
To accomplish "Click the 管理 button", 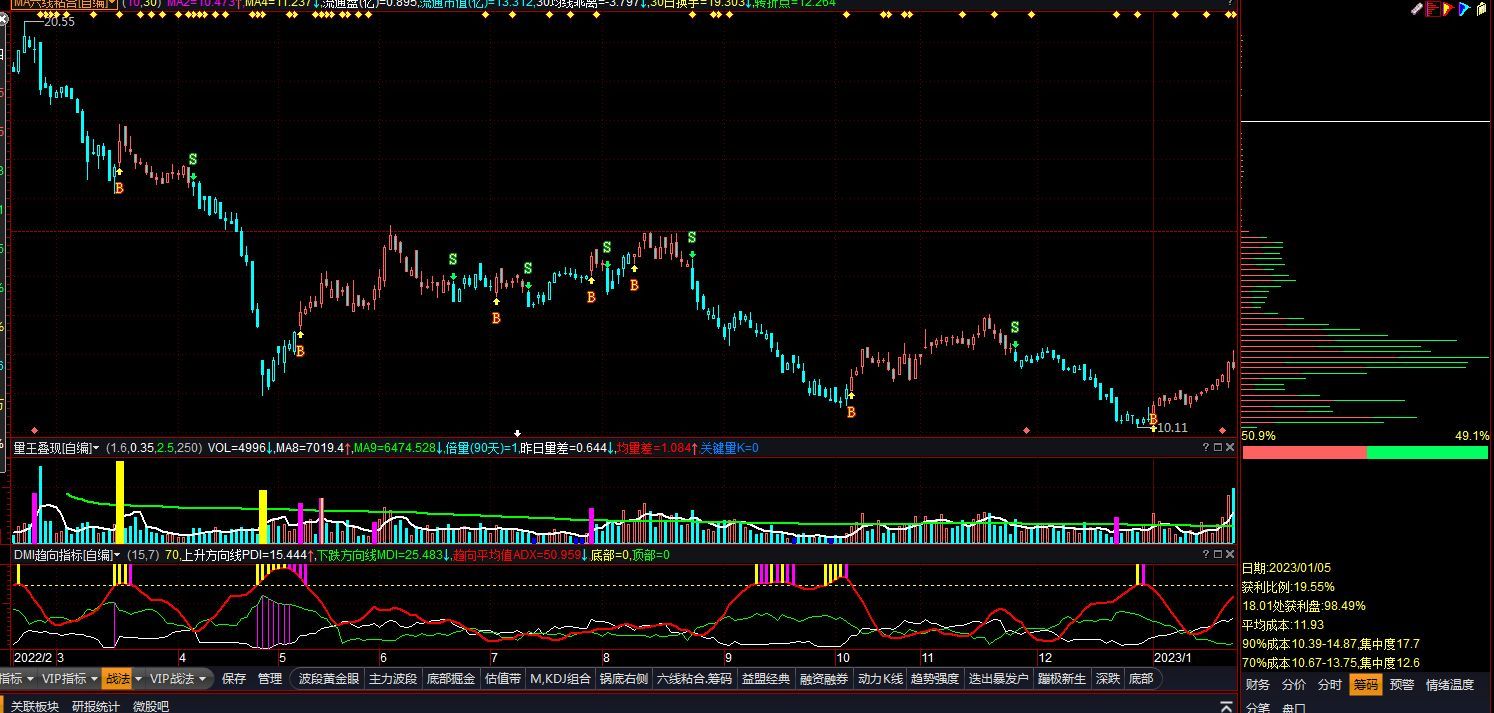I will tap(270, 679).
